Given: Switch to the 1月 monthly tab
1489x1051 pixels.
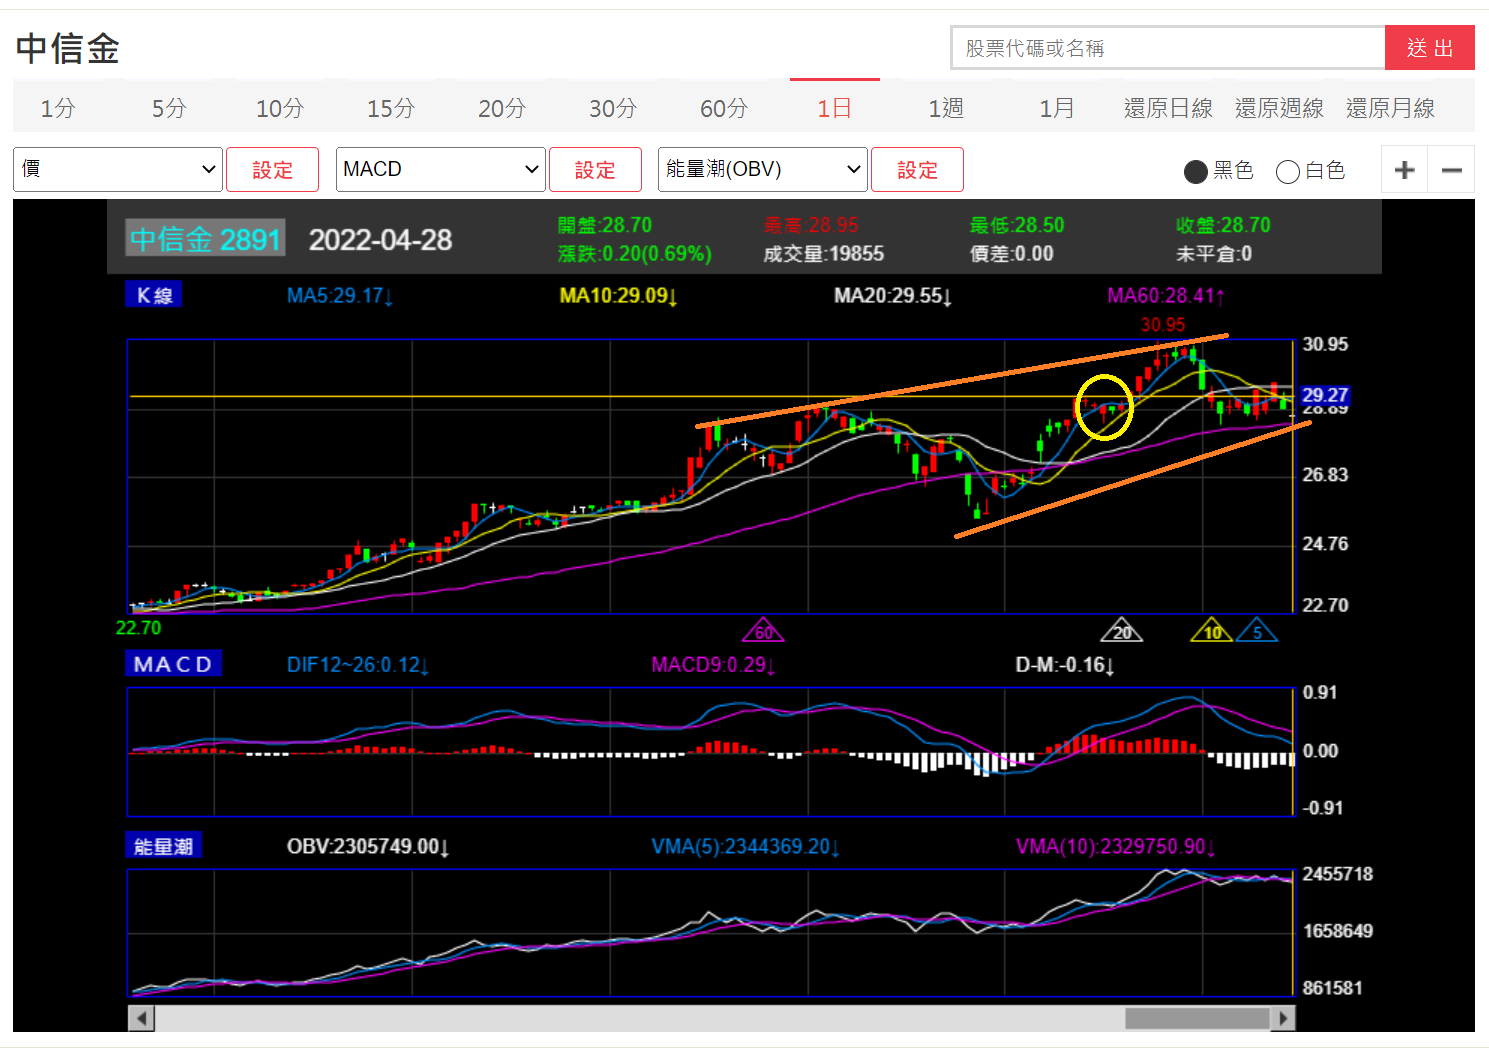Looking at the screenshot, I should [1057, 108].
